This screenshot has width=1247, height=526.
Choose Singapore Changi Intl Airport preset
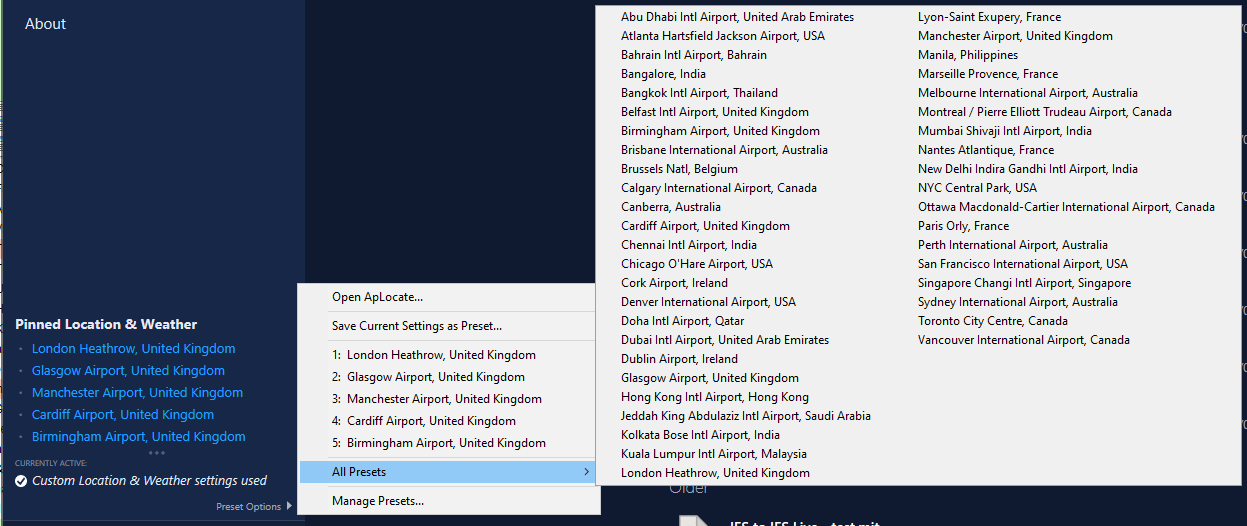coord(1024,283)
